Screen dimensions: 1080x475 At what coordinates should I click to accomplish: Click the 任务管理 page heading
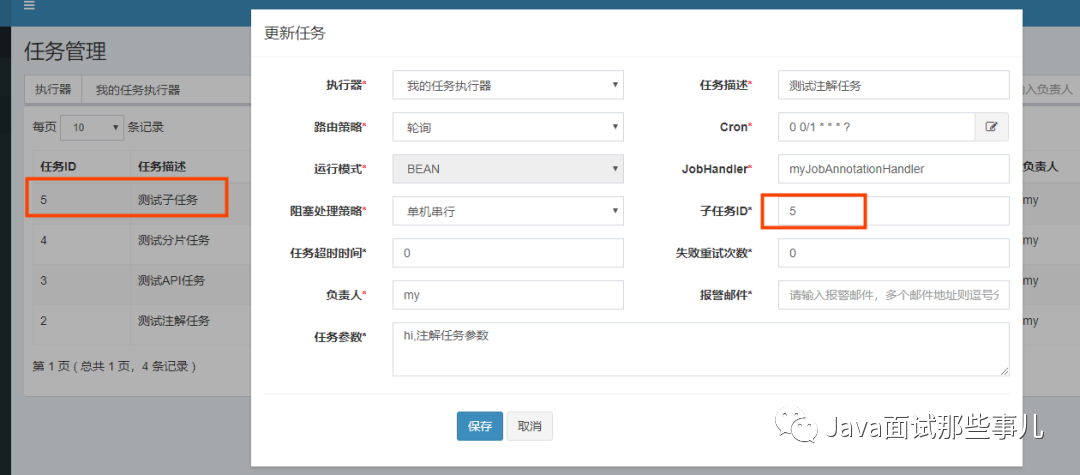pos(65,50)
